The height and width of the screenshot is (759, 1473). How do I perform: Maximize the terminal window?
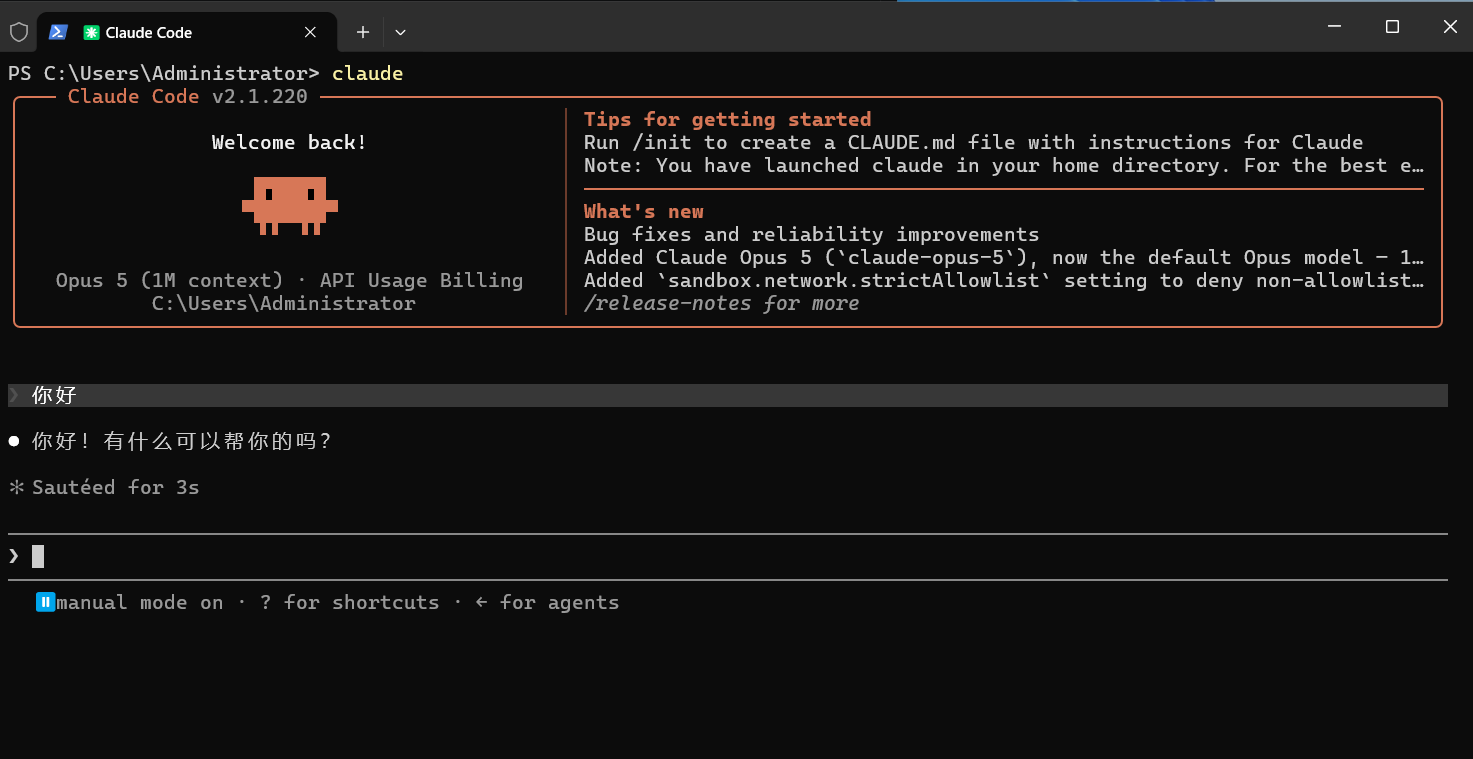click(1392, 27)
